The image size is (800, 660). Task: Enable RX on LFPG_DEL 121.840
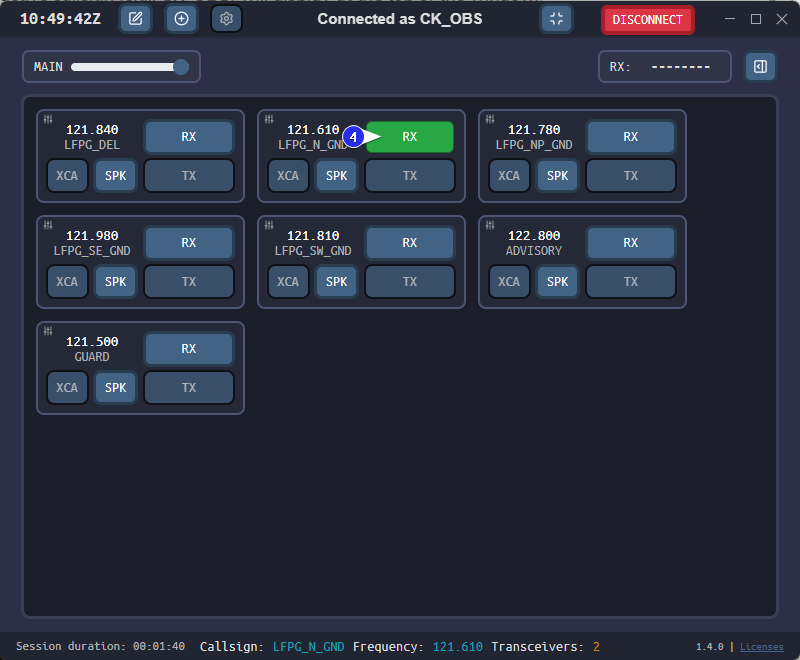(x=189, y=137)
